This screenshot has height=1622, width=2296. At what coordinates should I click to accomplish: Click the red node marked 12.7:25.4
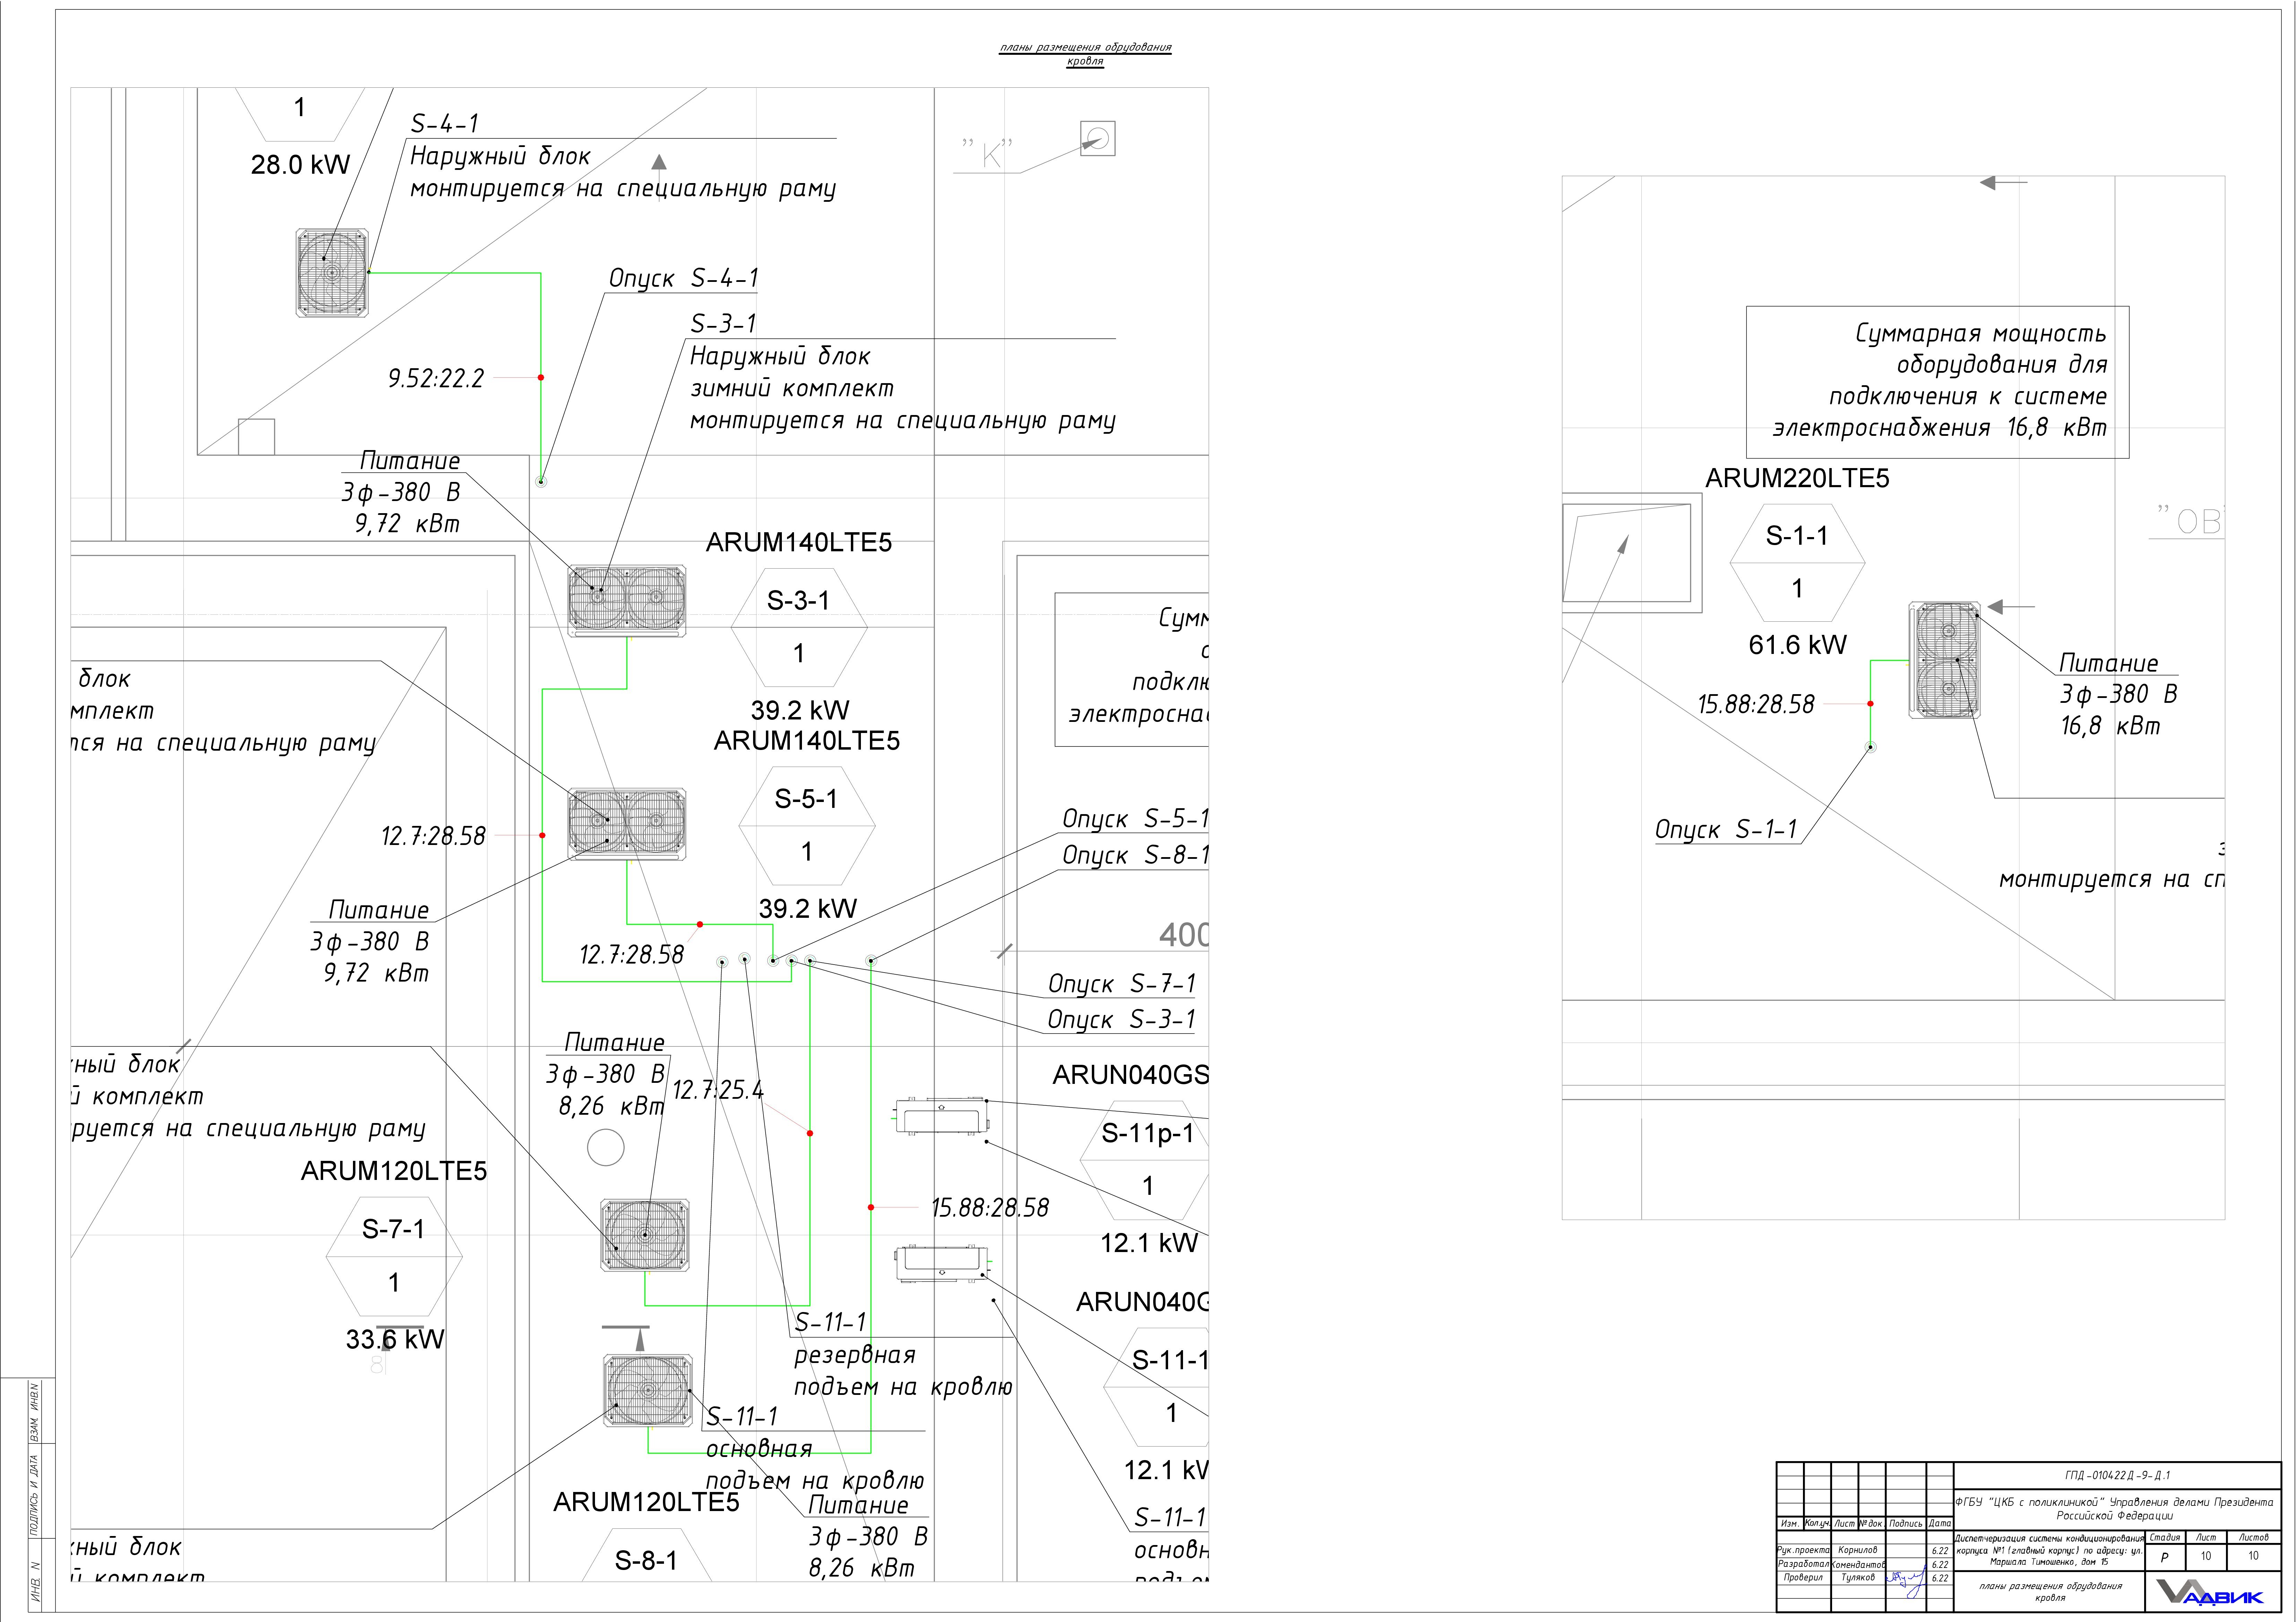[810, 1133]
